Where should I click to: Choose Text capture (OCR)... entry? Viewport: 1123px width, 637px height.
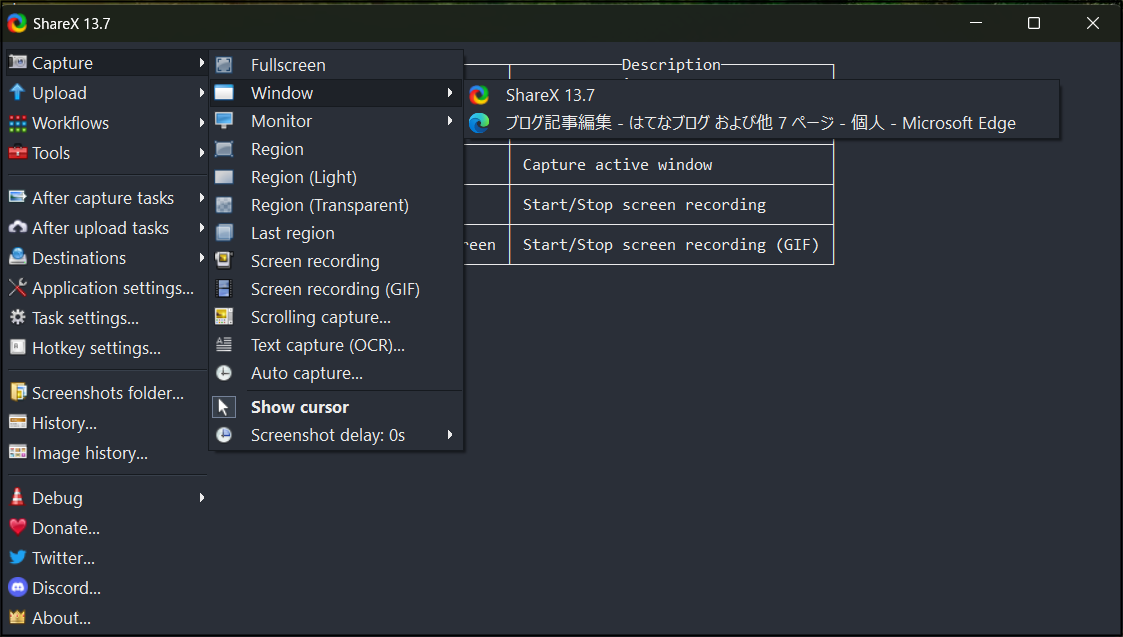point(337,345)
